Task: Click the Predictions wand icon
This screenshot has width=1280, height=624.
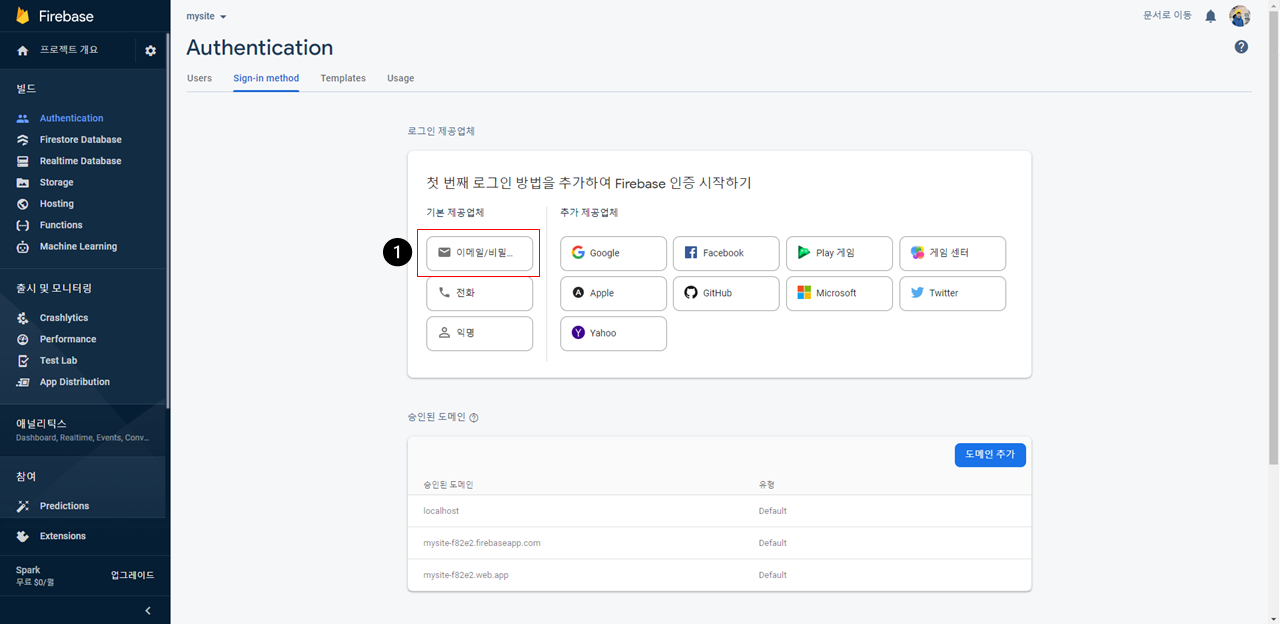Action: [x=23, y=506]
